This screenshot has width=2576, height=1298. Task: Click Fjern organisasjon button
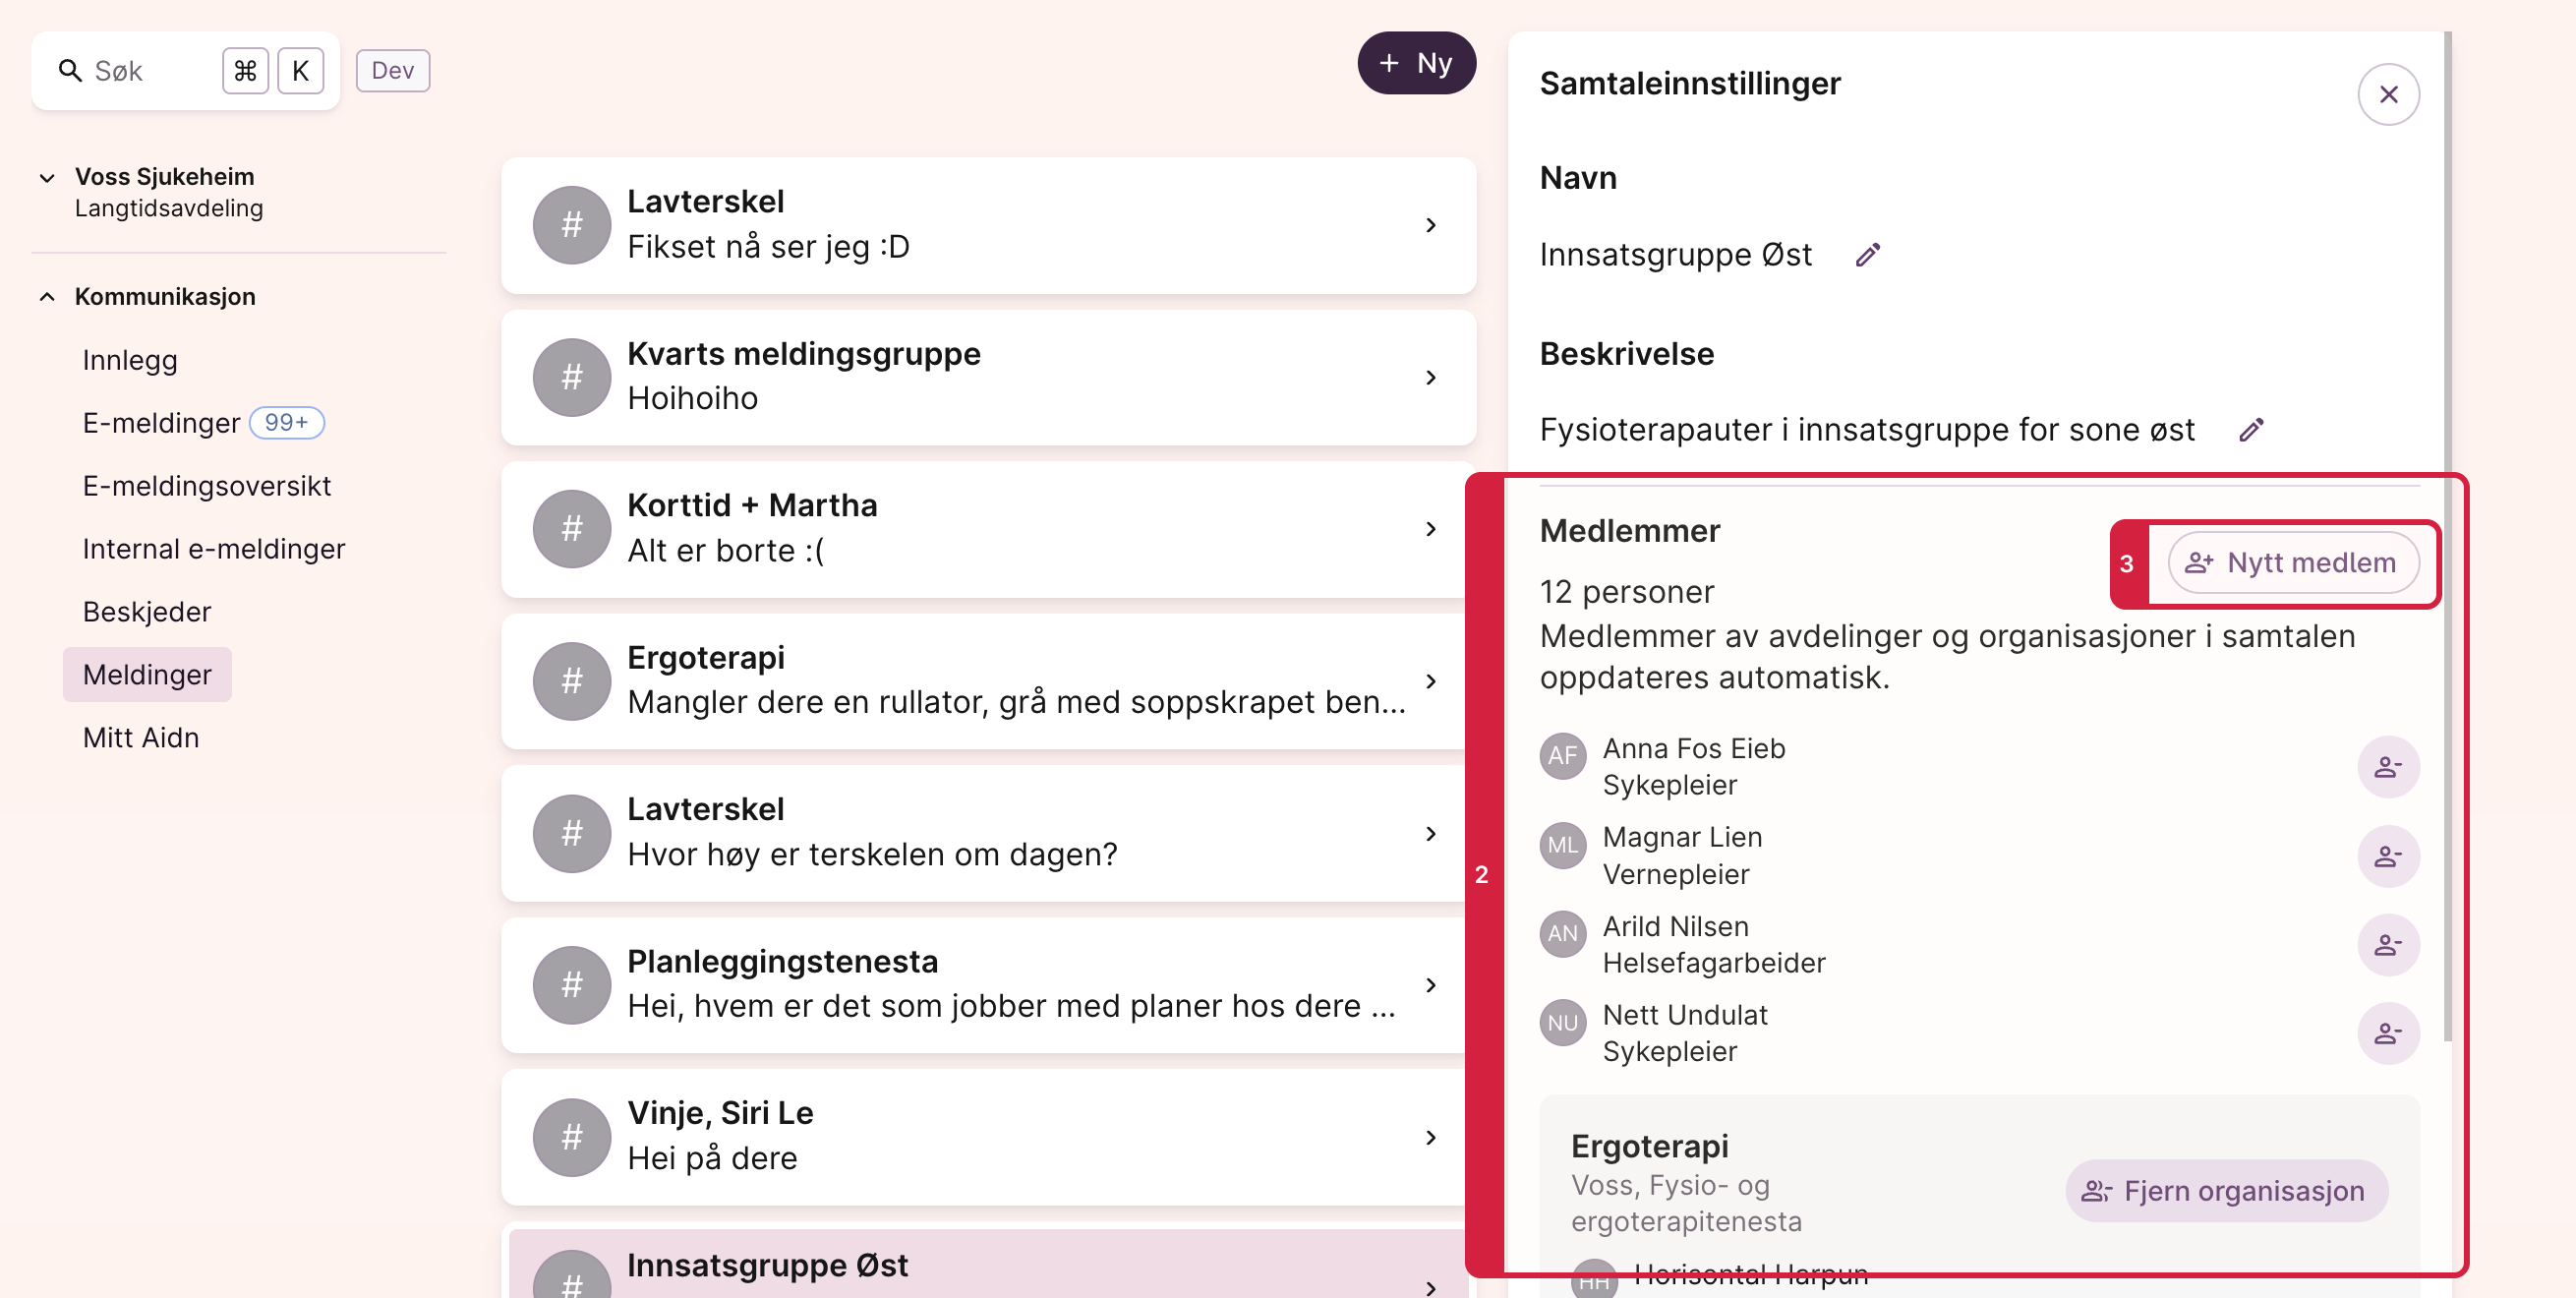(x=2226, y=1191)
